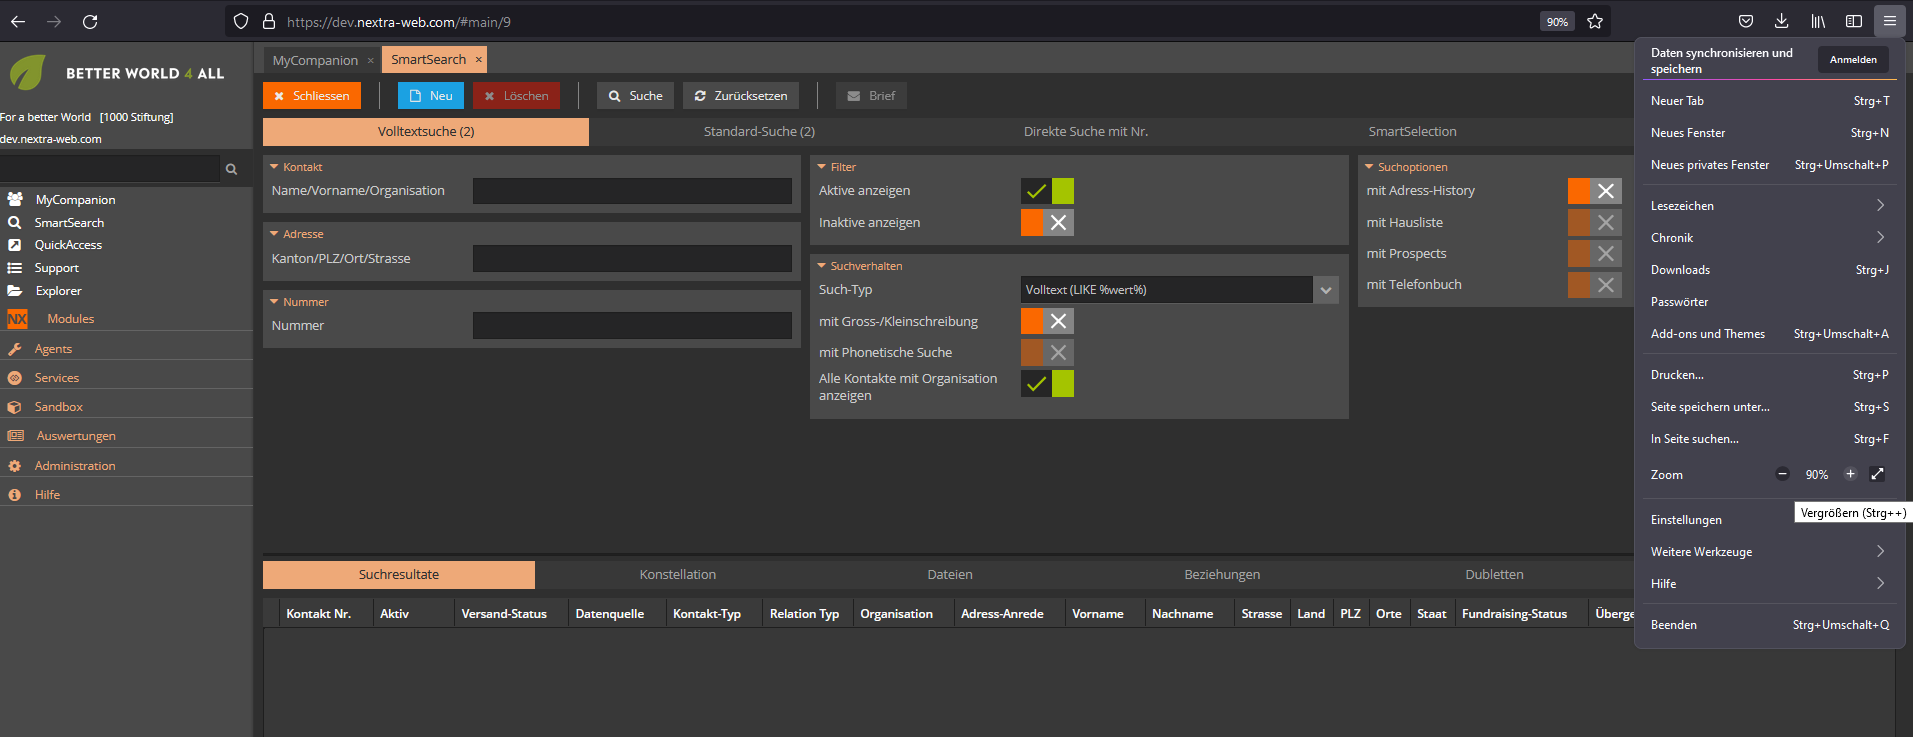The width and height of the screenshot is (1913, 737).
Task: Expand Chronik submenu
Action: point(1880,237)
